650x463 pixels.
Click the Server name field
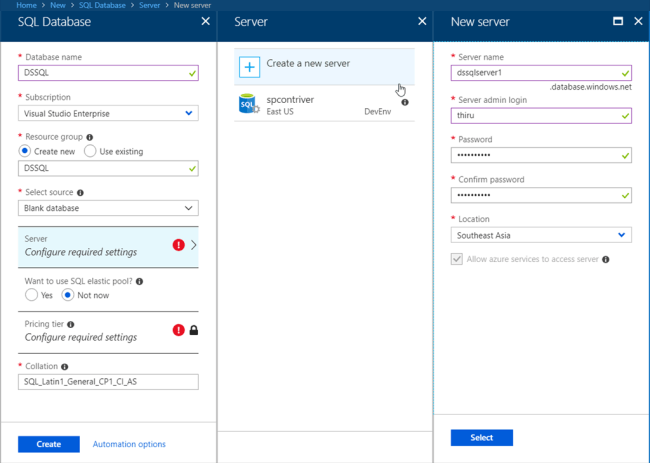[x=541, y=73]
